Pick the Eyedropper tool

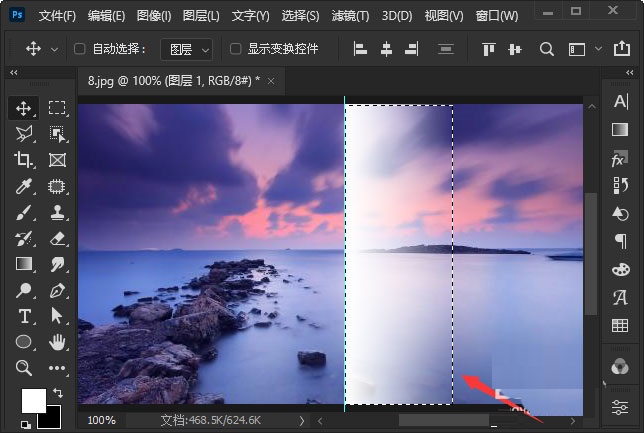click(x=24, y=186)
